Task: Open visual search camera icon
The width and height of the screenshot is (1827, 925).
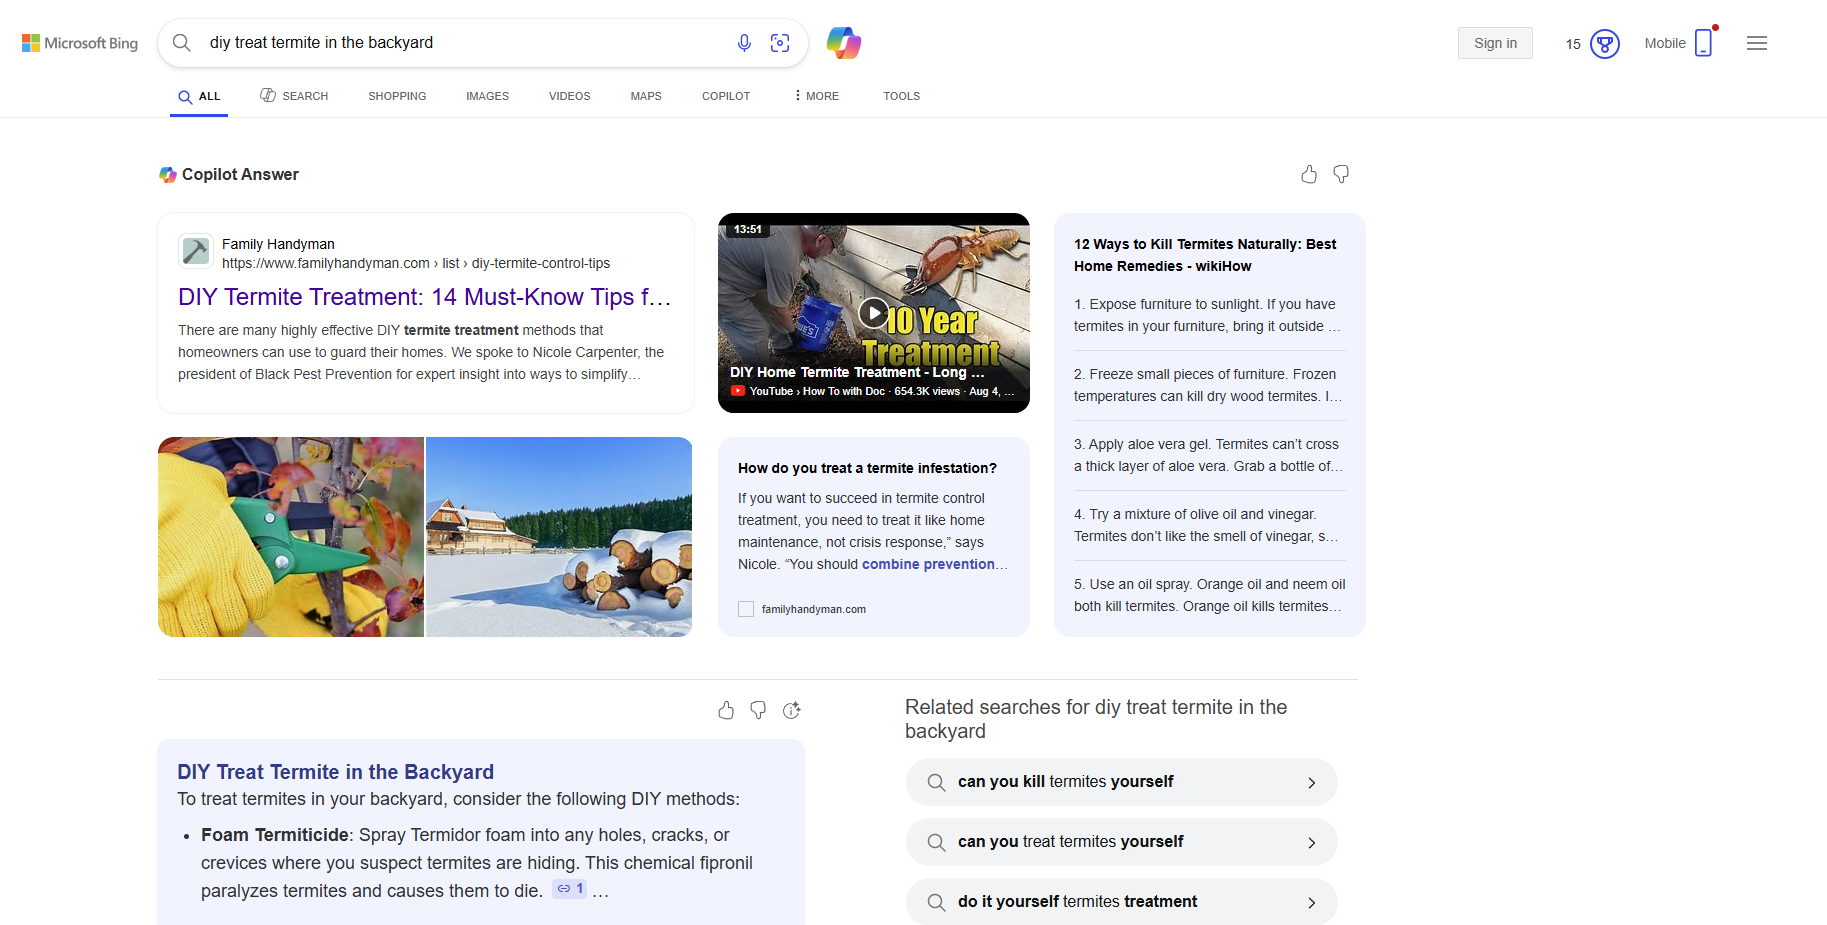Action: tap(780, 43)
